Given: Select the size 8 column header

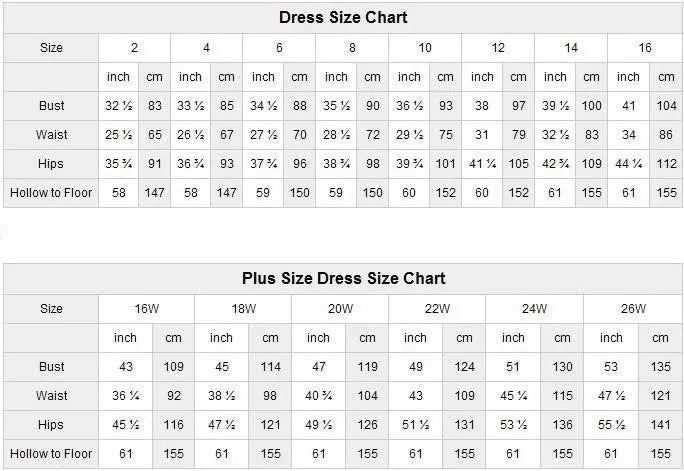Looking at the screenshot, I should 352,48.
